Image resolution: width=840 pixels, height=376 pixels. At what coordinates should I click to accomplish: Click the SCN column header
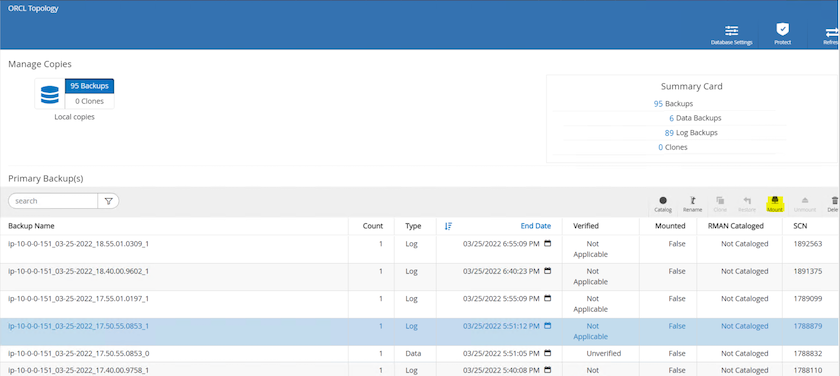(801, 226)
